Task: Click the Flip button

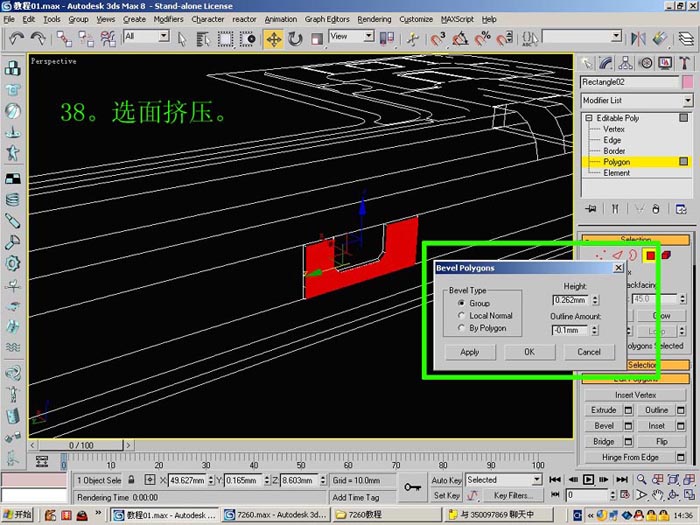Action: coord(662,442)
